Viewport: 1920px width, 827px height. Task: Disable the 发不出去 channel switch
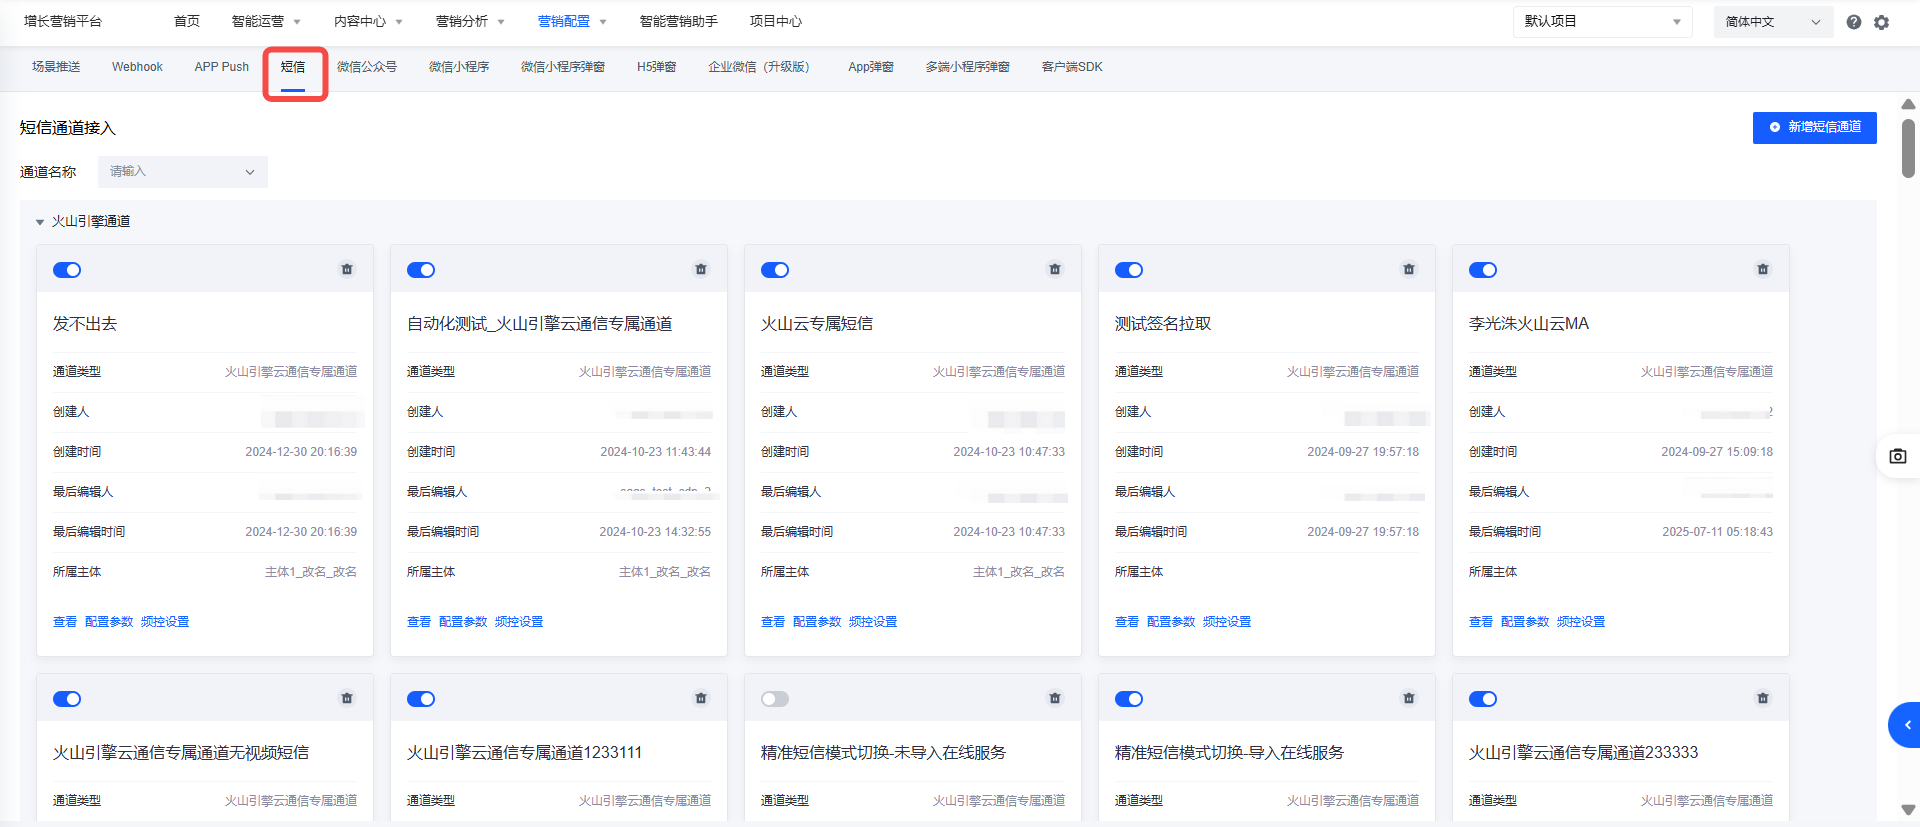pos(67,270)
